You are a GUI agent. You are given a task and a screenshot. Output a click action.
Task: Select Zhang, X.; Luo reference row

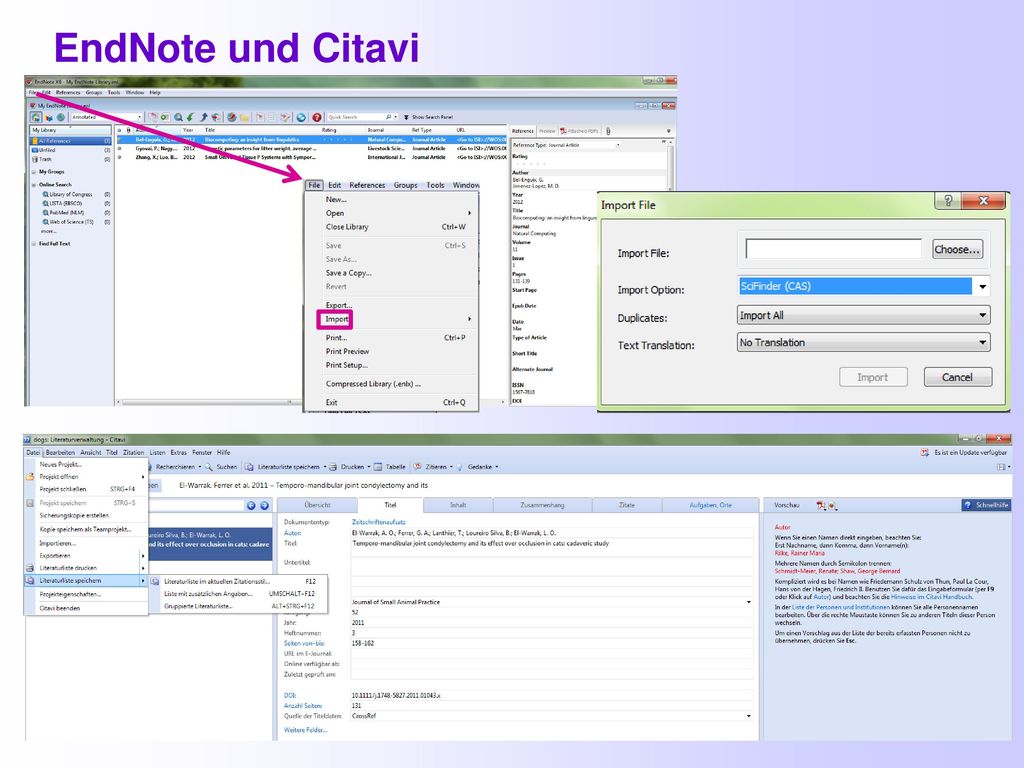312,157
